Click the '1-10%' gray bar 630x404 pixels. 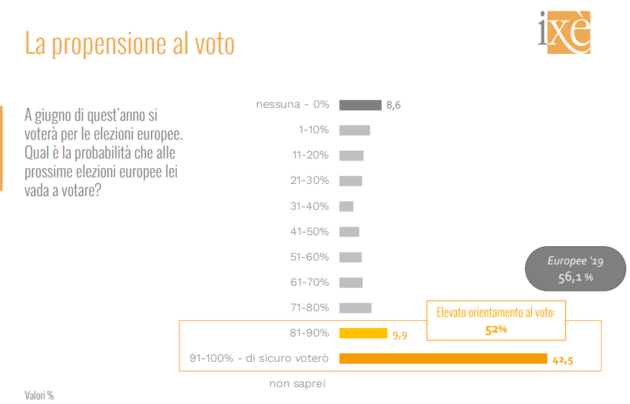[354, 130]
